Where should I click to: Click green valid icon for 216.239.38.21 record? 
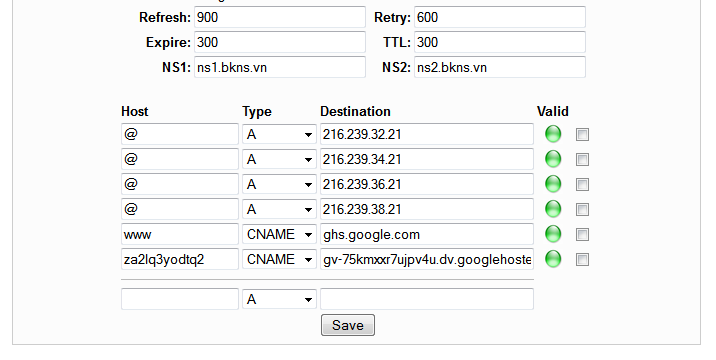pyautogui.click(x=553, y=209)
